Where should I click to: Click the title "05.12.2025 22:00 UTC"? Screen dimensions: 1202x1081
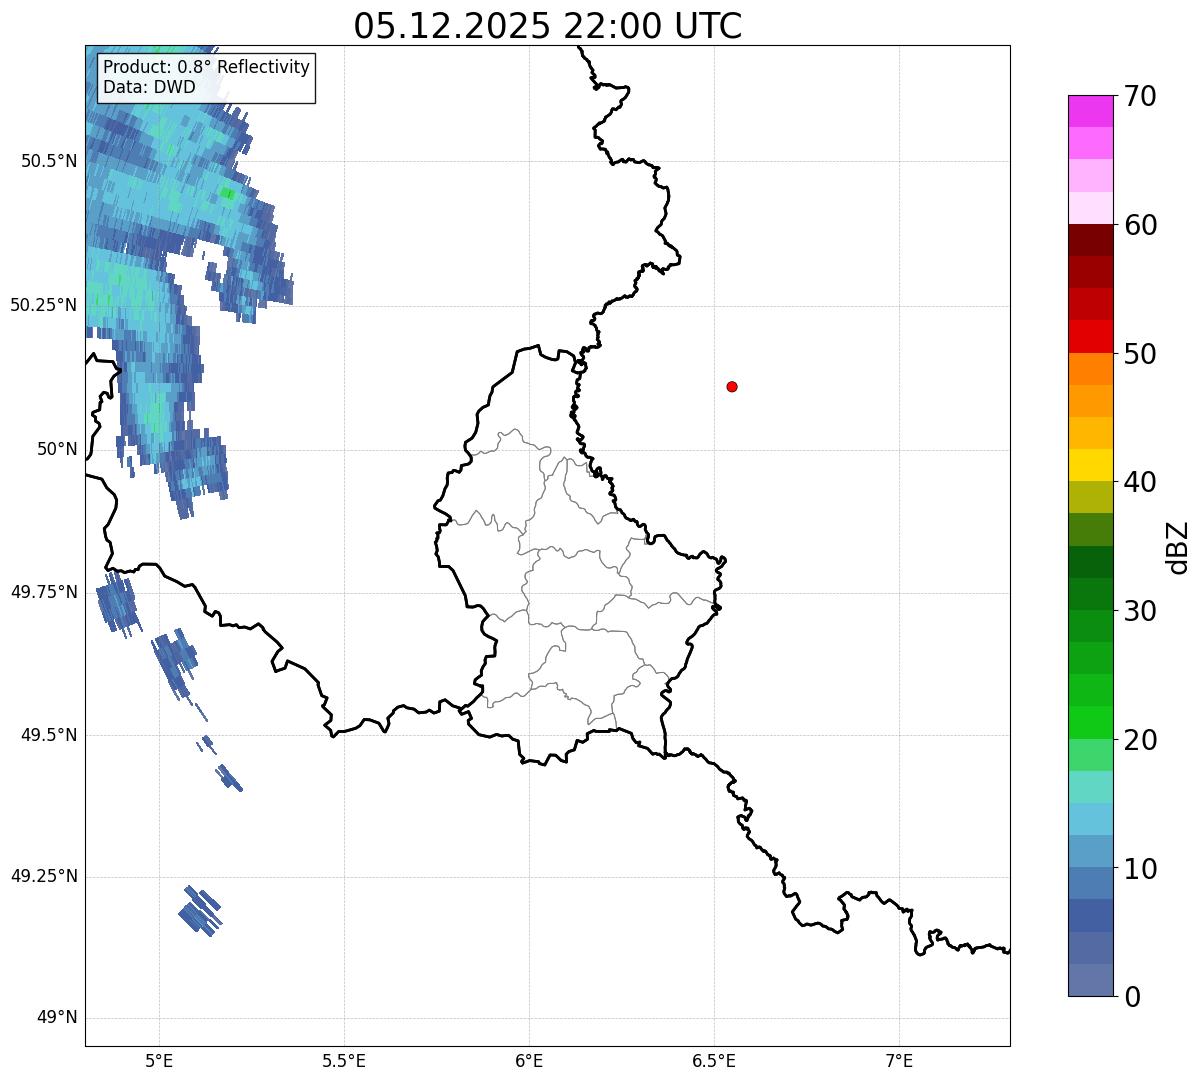click(548, 25)
